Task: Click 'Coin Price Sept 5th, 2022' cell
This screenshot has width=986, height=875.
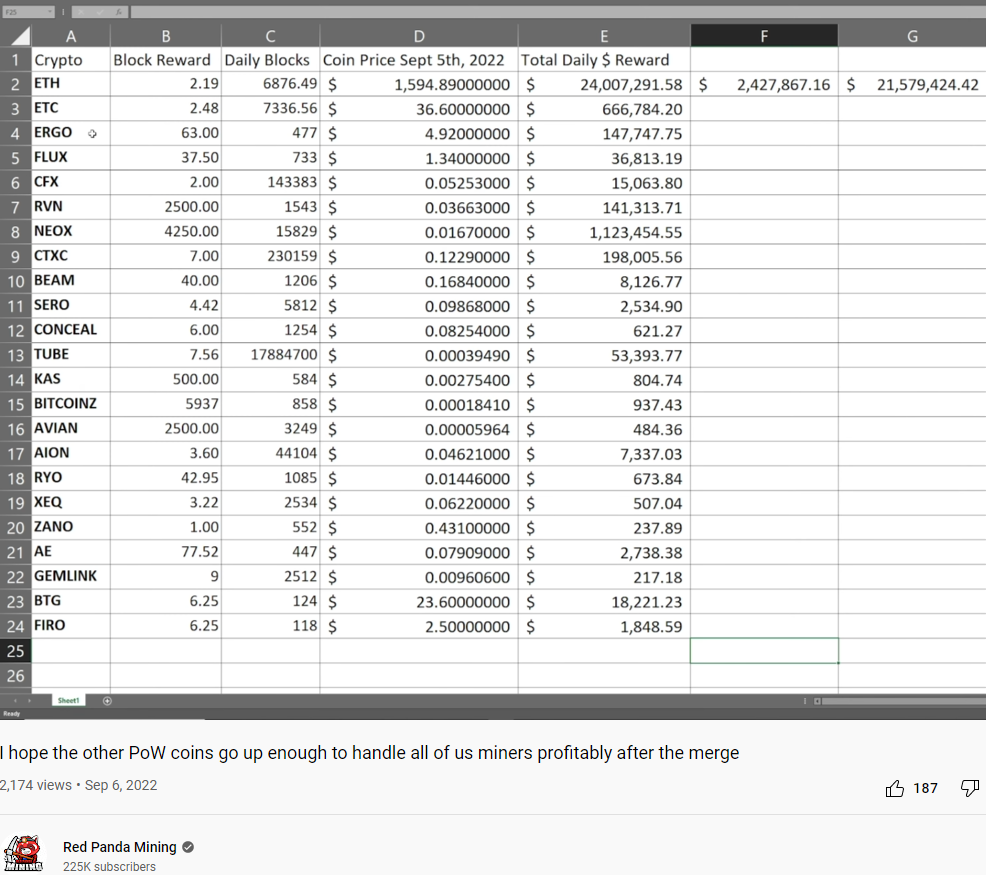Action: pyautogui.click(x=419, y=60)
